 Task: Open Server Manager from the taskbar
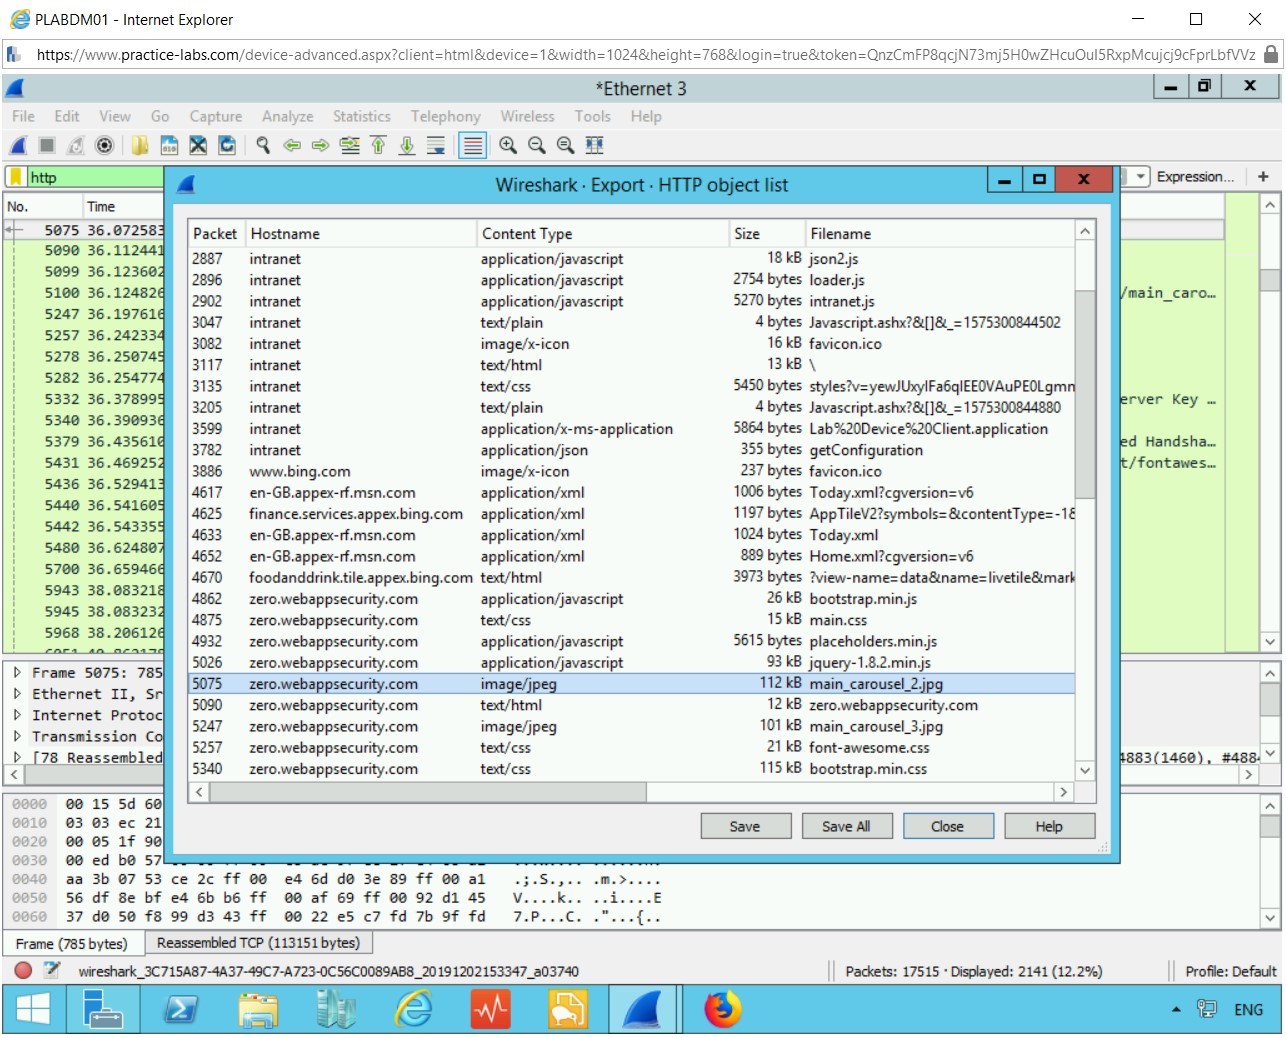(102, 1010)
